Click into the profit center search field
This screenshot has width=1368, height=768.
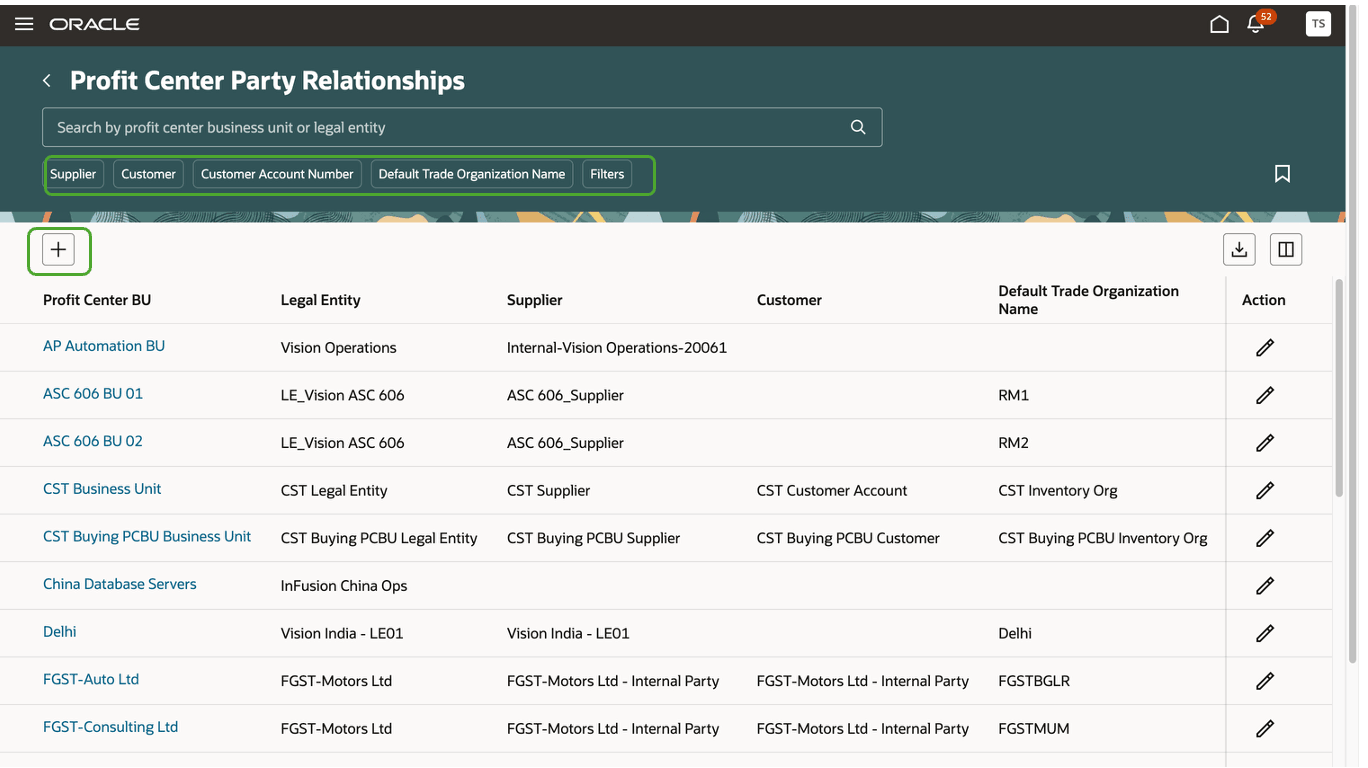click(x=440, y=127)
